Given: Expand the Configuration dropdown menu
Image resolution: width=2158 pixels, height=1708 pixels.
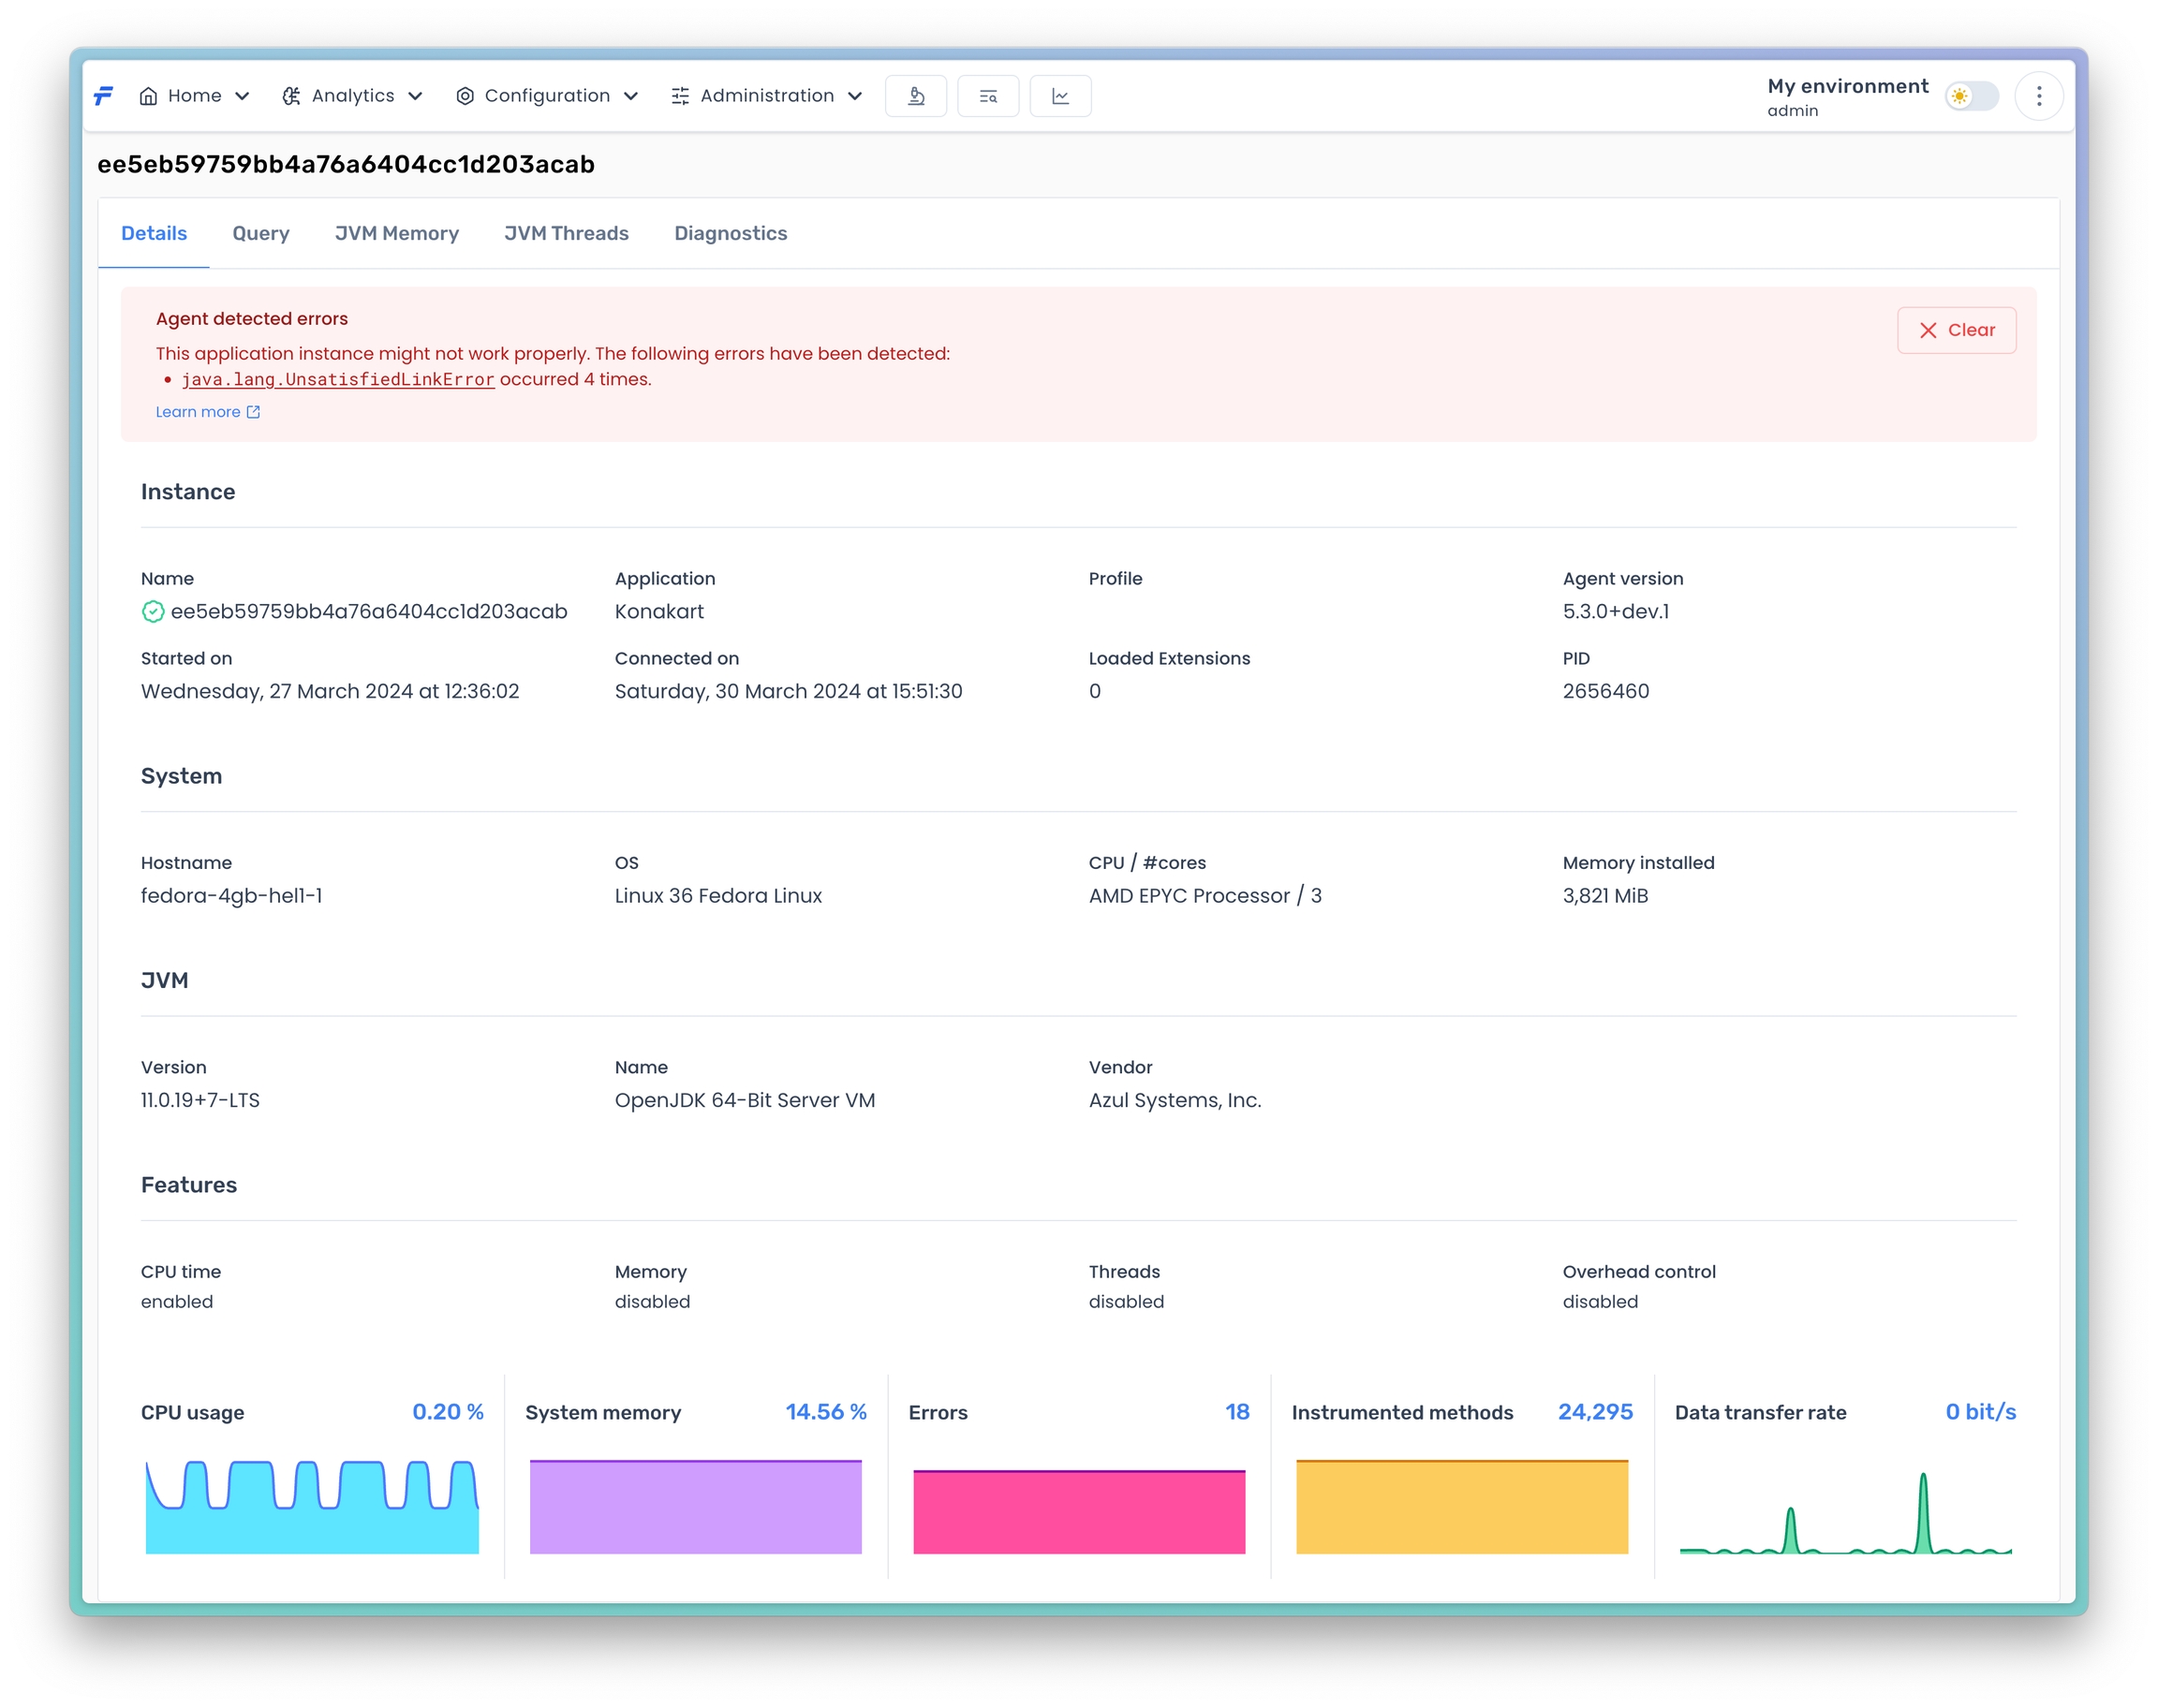Looking at the screenshot, I should (546, 96).
